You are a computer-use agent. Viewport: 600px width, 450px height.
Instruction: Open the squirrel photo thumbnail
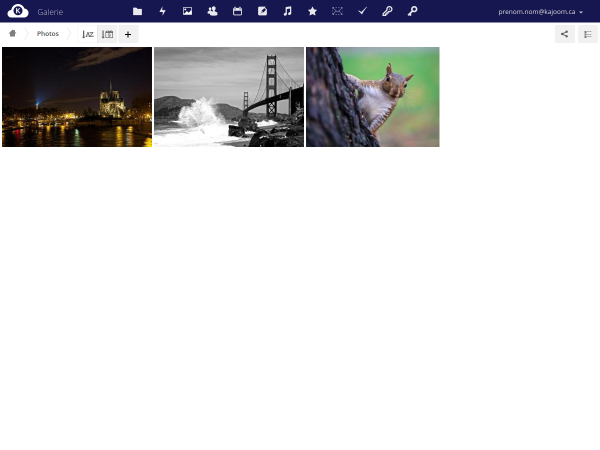tap(372, 97)
